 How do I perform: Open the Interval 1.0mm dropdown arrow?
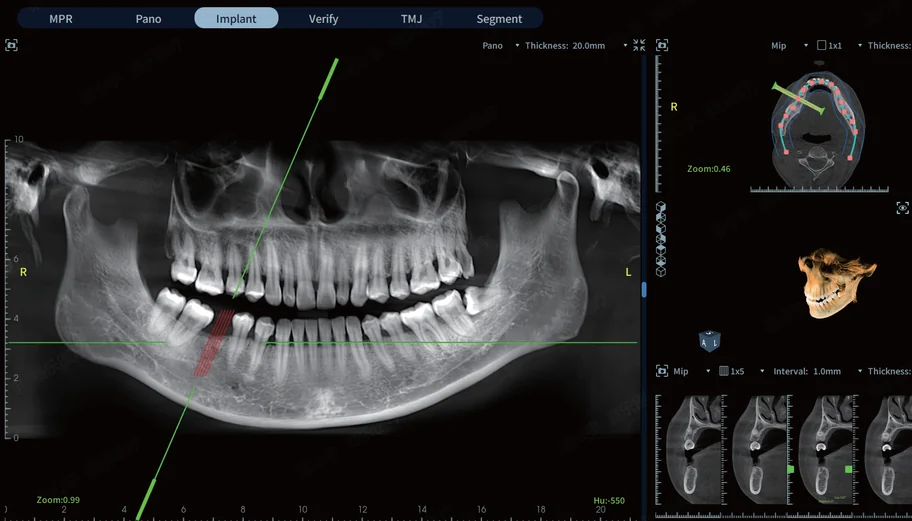point(860,371)
